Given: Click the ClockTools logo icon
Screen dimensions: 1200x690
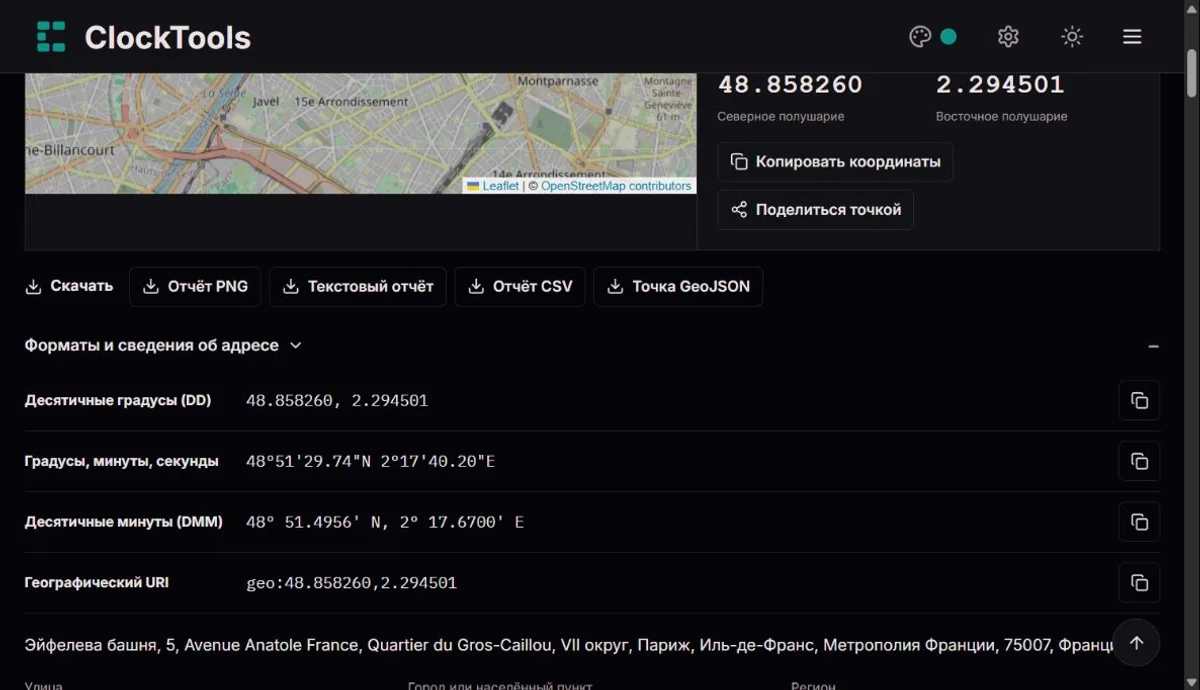Looking at the screenshot, I should [x=51, y=37].
